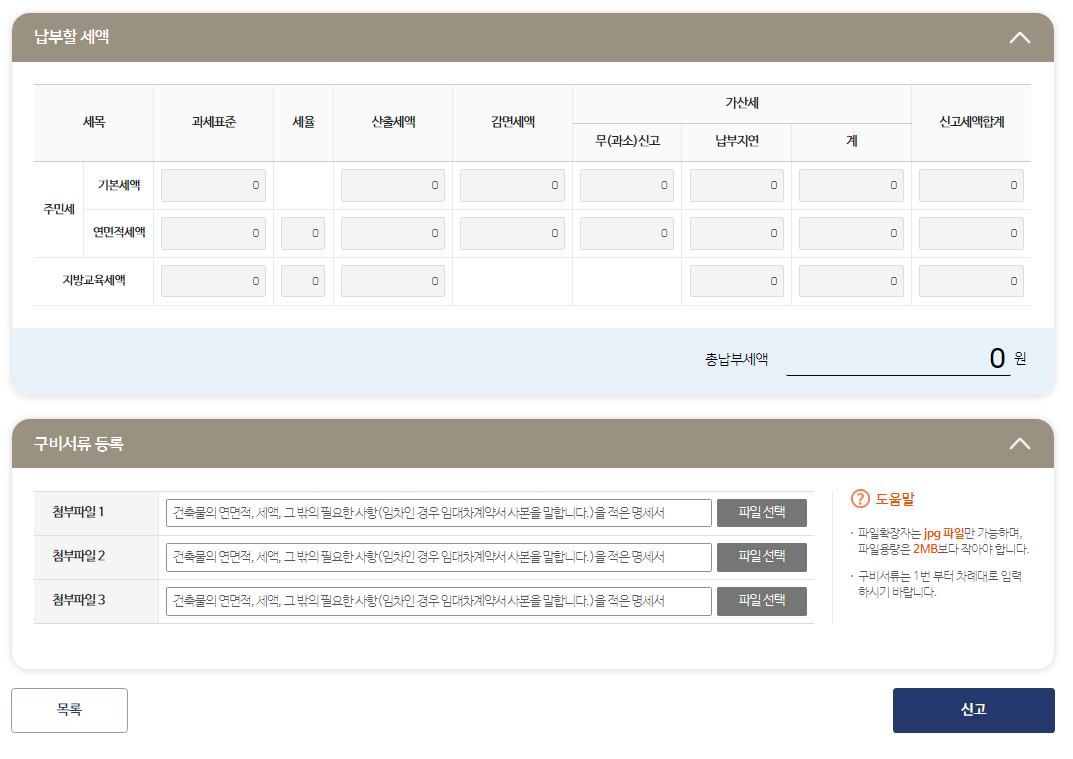The height and width of the screenshot is (759, 1073).
Task: Click 파일 선택 for 첨부파일 1
Action: pos(761,512)
